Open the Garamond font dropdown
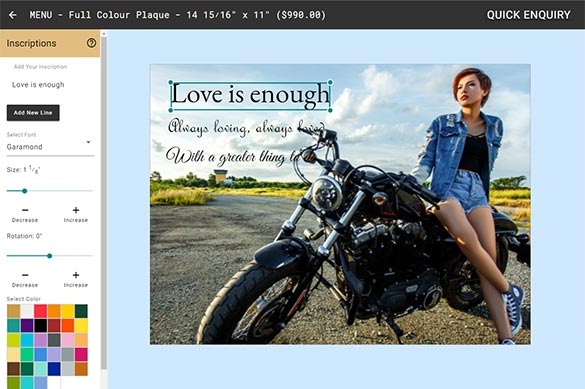This screenshot has height=389, width=585. (50, 147)
